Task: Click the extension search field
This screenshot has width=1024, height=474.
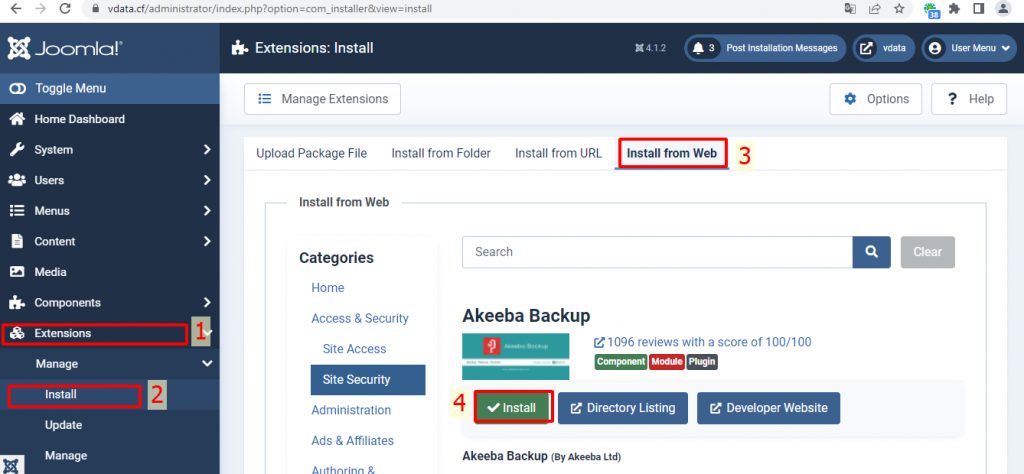Action: pos(657,252)
